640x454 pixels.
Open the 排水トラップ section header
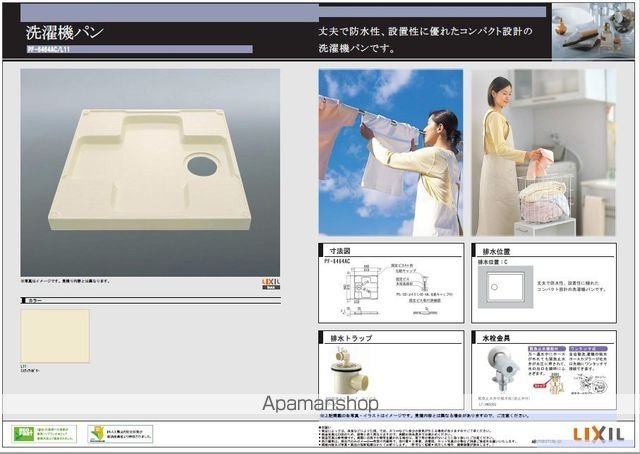click(345, 338)
